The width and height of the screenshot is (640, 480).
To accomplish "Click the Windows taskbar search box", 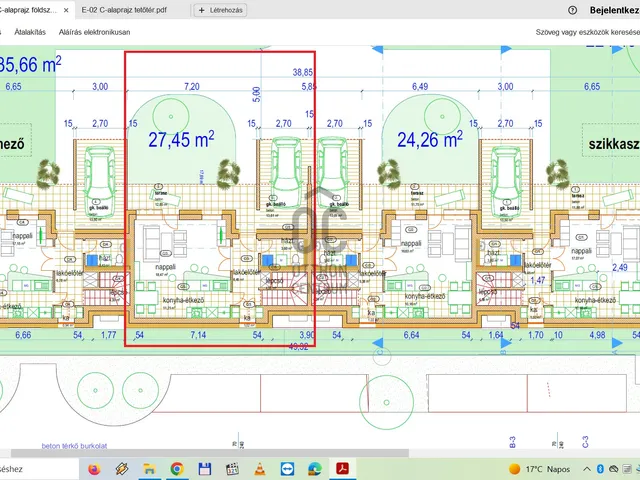I will pyautogui.click(x=39, y=469).
